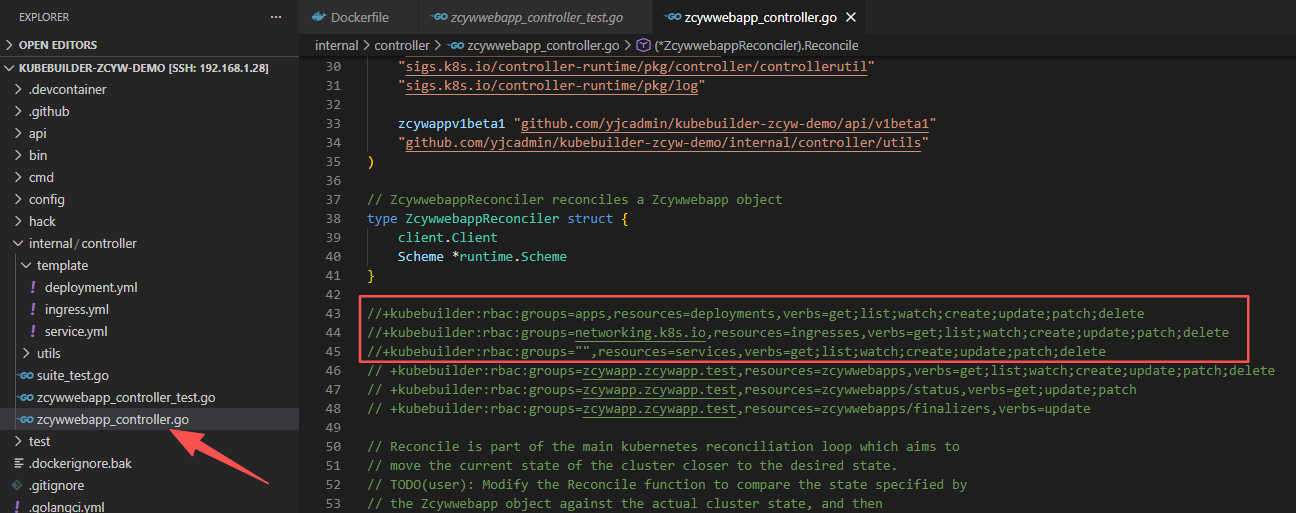Expand the Open Editors section
The height and width of the screenshot is (513, 1296).
[x=58, y=45]
